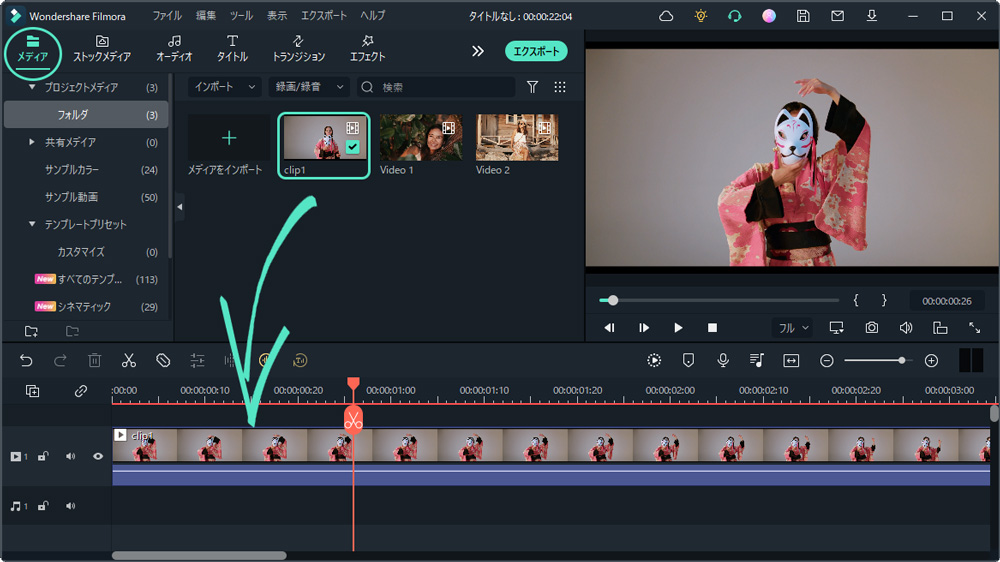Add a new folder icon
Image resolution: width=1000 pixels, height=562 pixels.
pyautogui.click(x=31, y=331)
